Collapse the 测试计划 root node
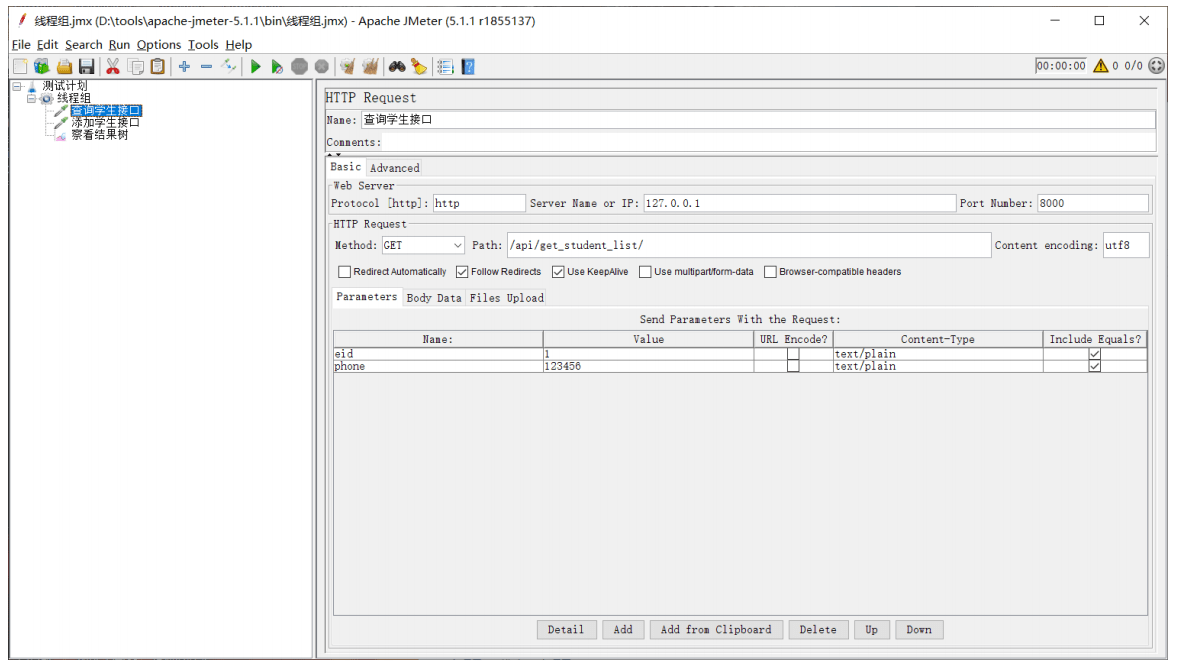Image resolution: width=1177 pixels, height=667 pixels. [17, 86]
